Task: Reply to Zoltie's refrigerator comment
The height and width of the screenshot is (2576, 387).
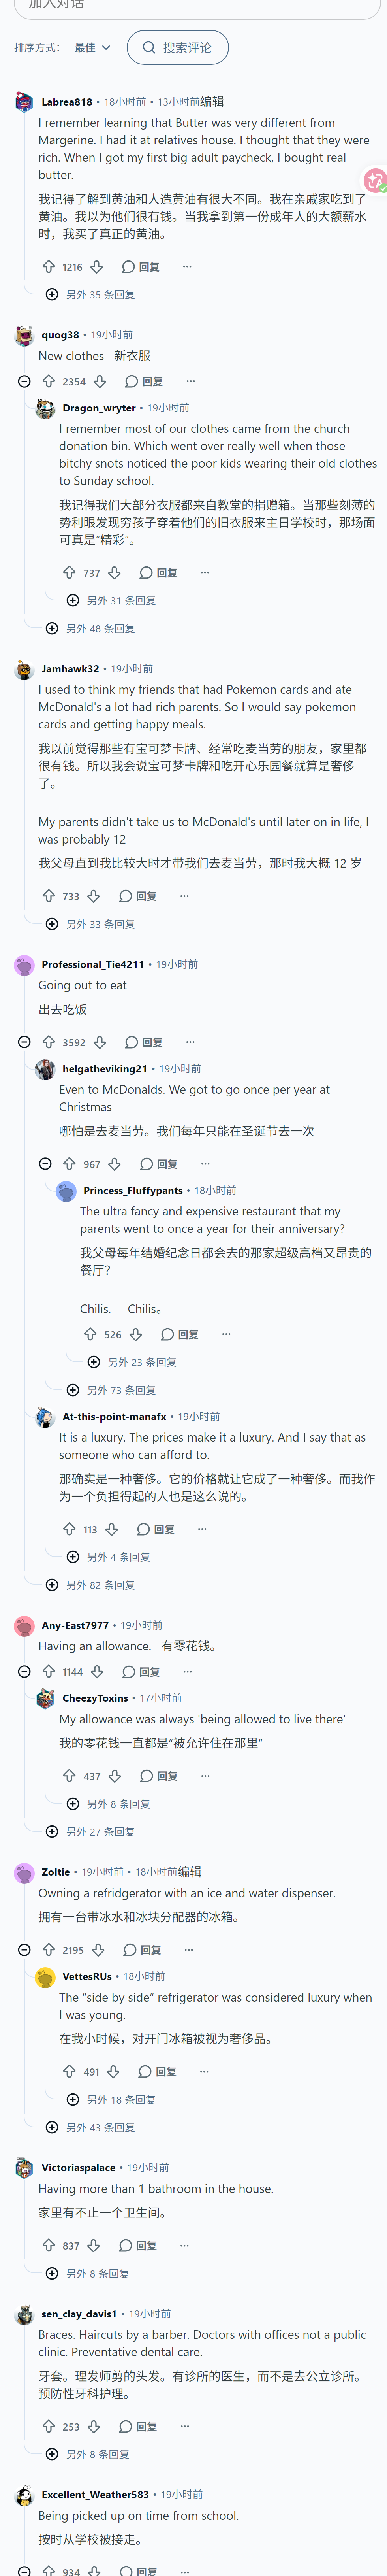Action: pos(142,1950)
